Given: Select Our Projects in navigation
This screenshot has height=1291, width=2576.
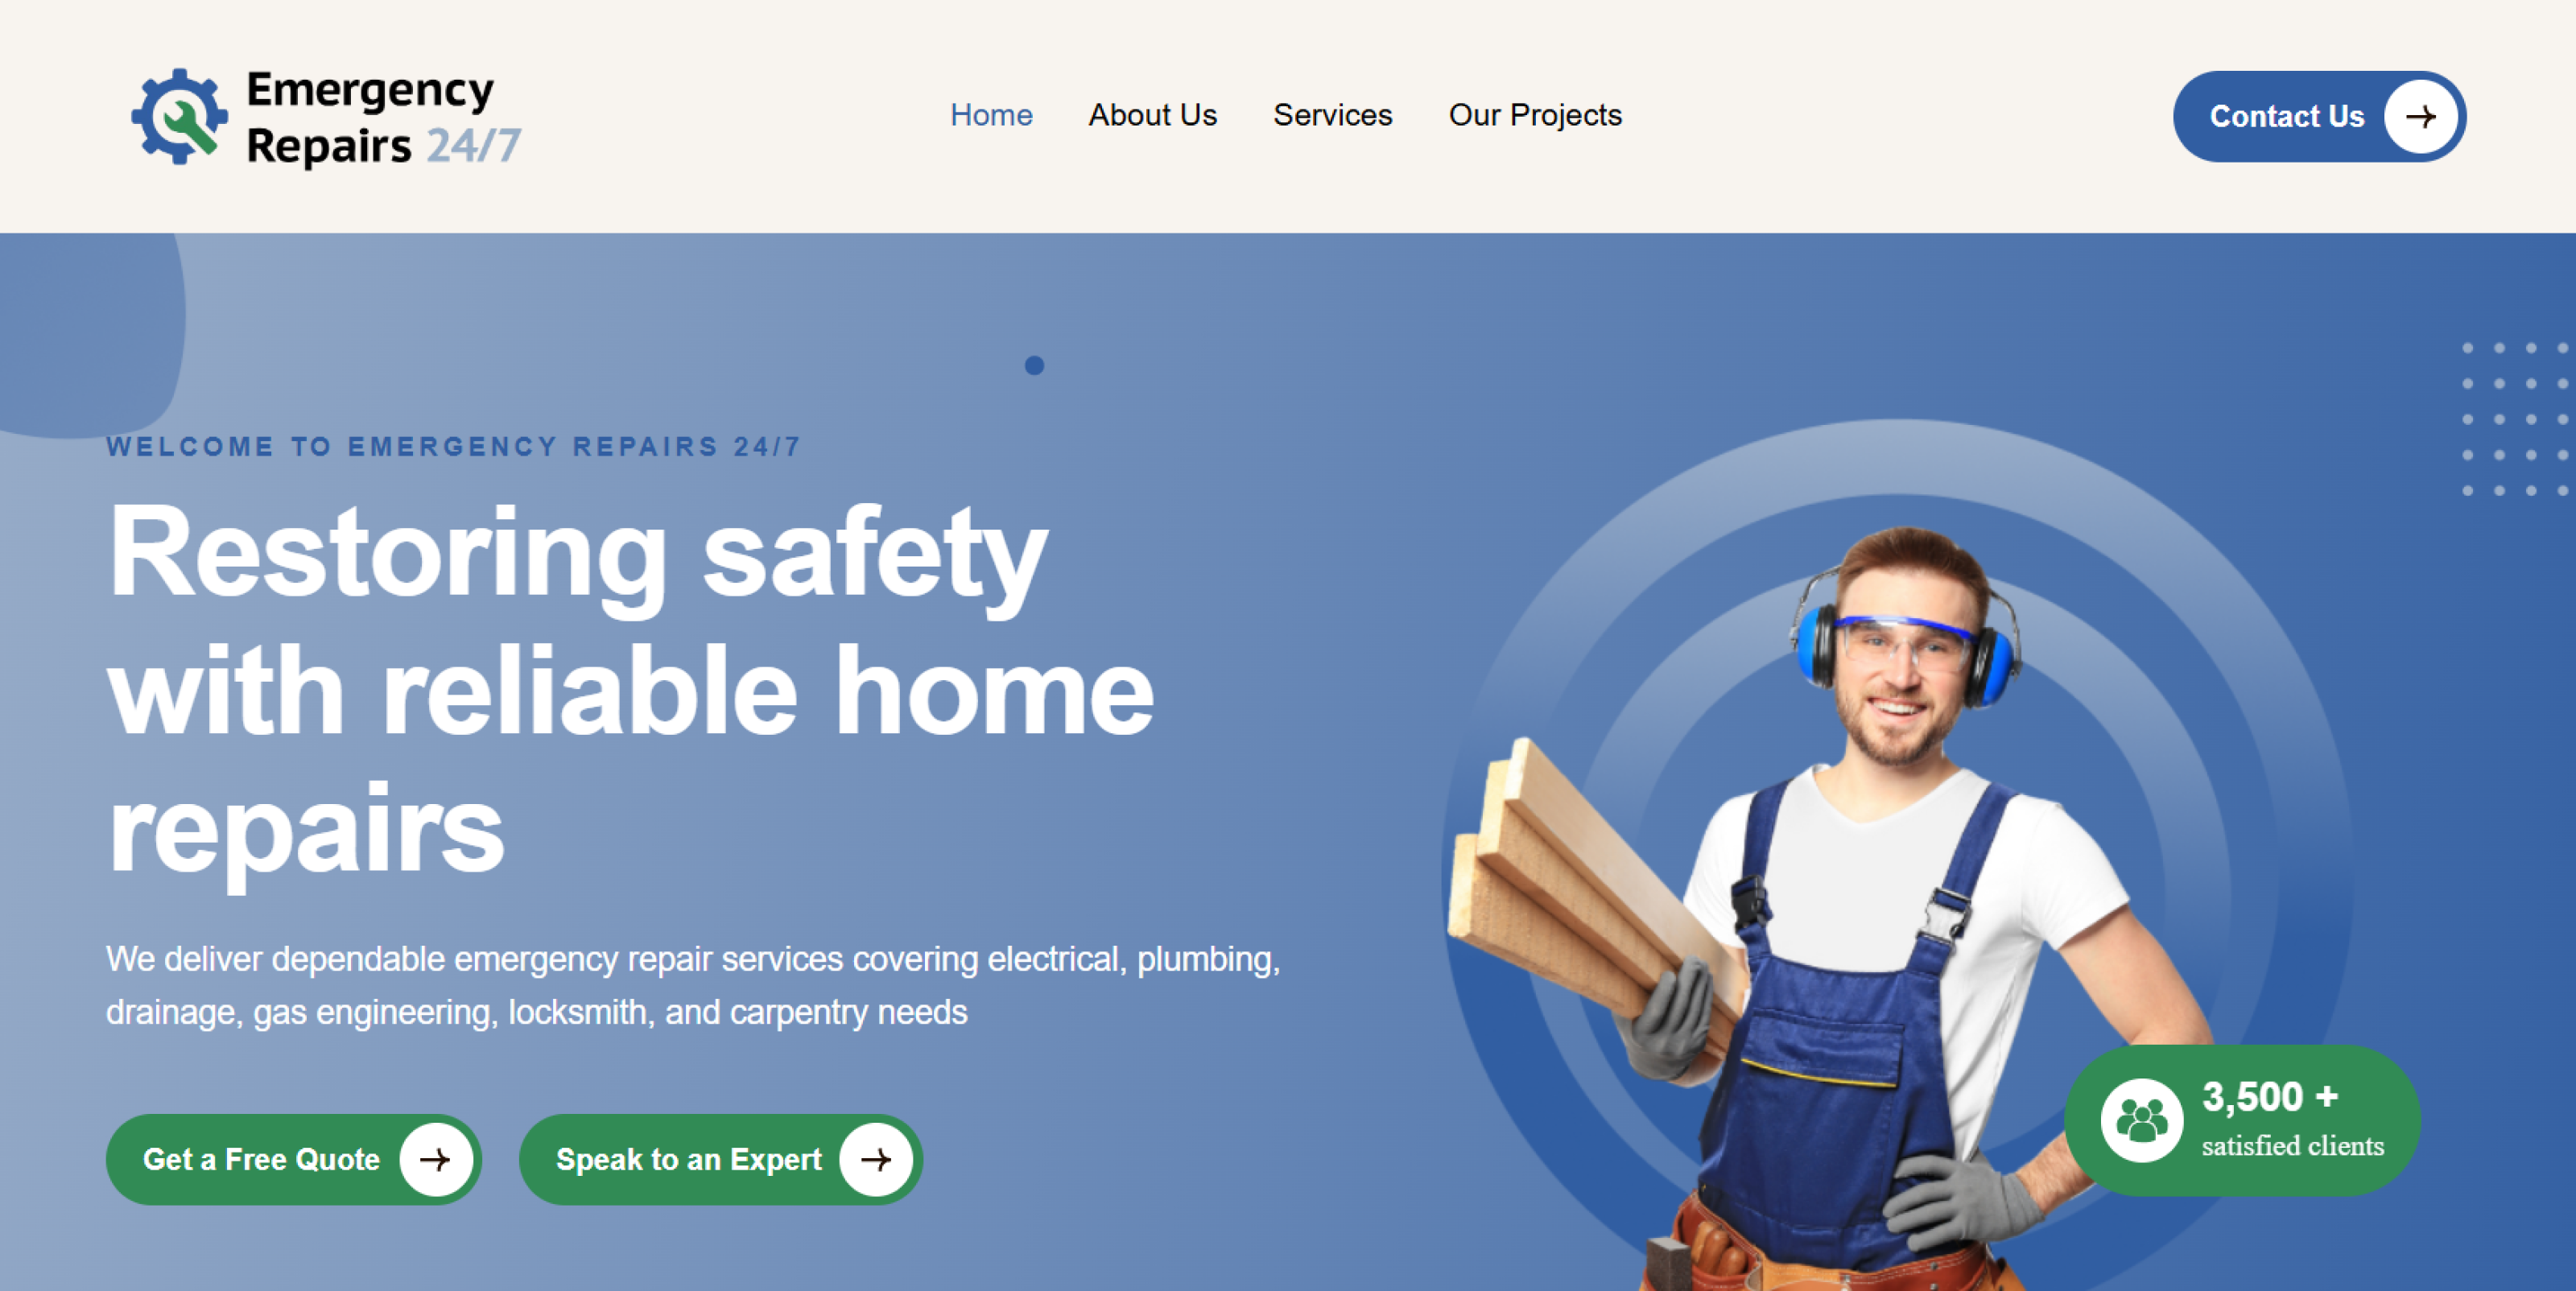Looking at the screenshot, I should pos(1535,115).
